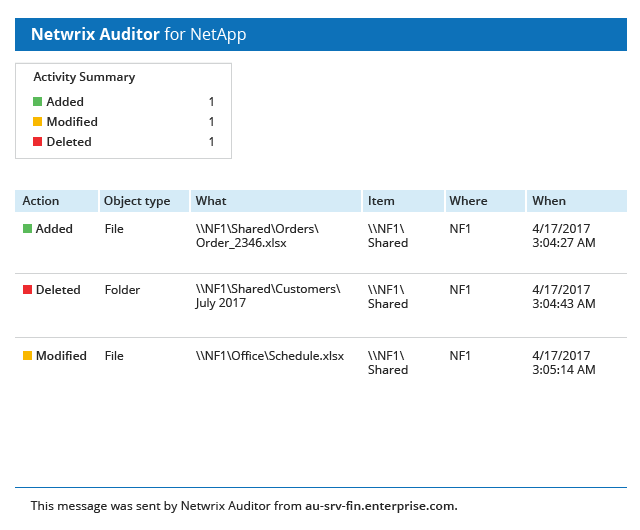The width and height of the screenshot is (640, 530).
Task: Click \\NF1\Shared item in Deleted row
Action: pos(388,296)
